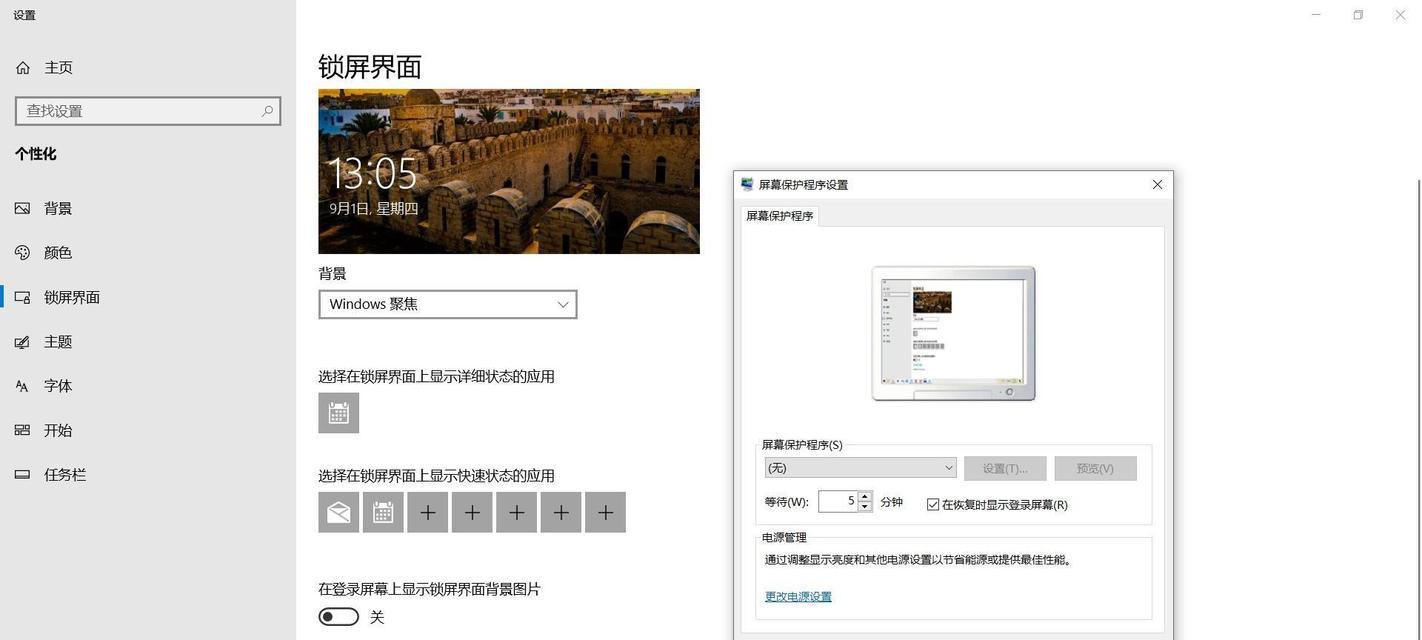
Task: Maximize or restore the Settings window
Action: pos(1358,15)
